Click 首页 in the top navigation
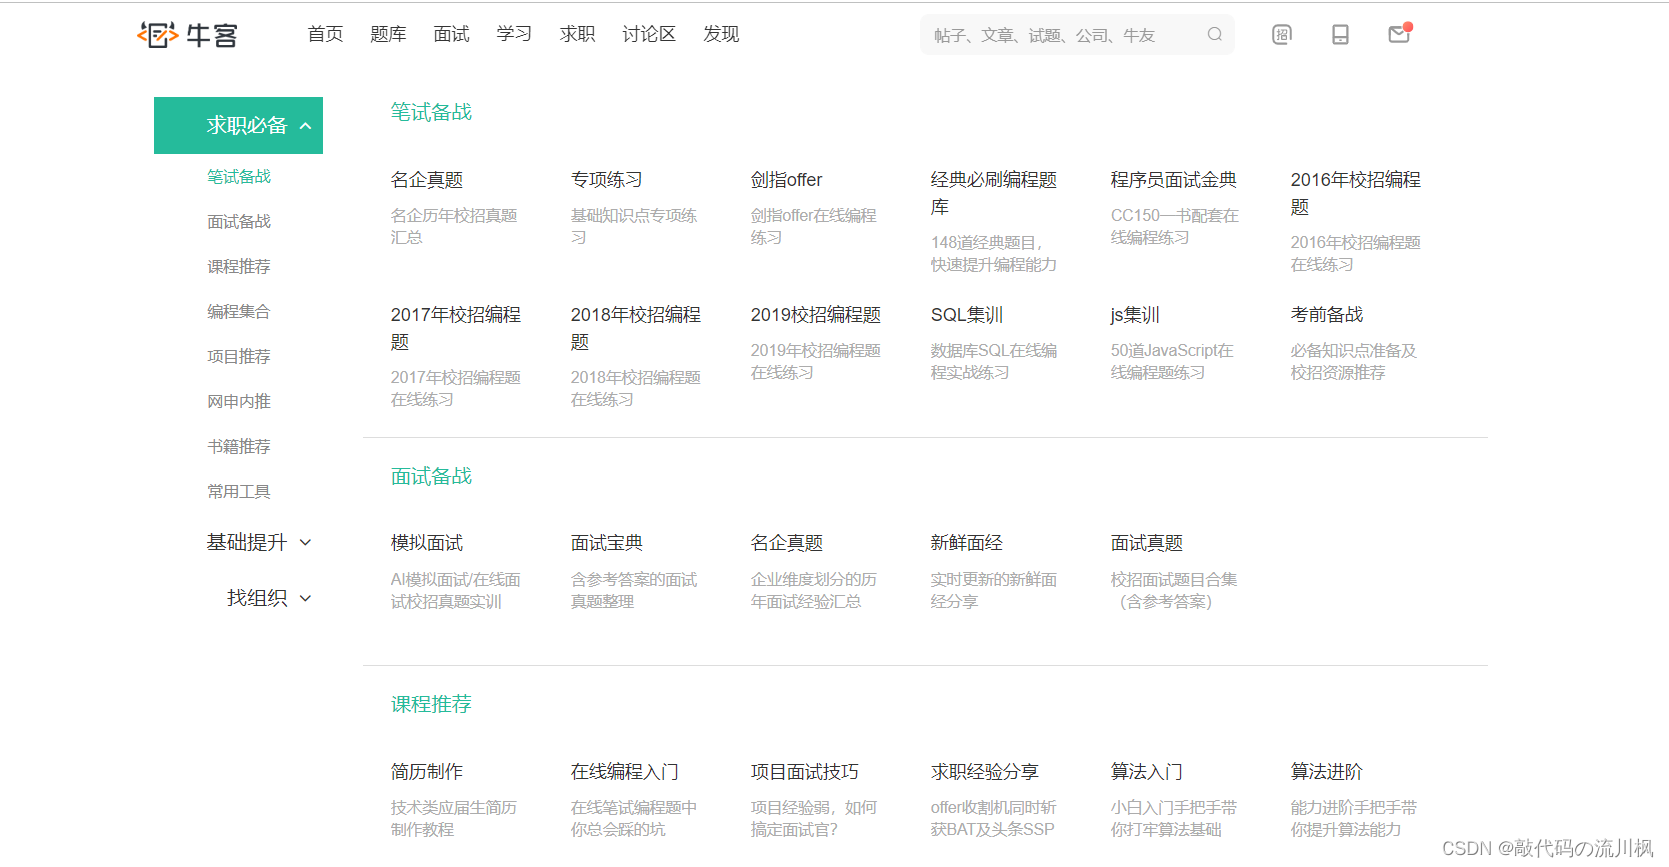1669x867 pixels. (325, 34)
